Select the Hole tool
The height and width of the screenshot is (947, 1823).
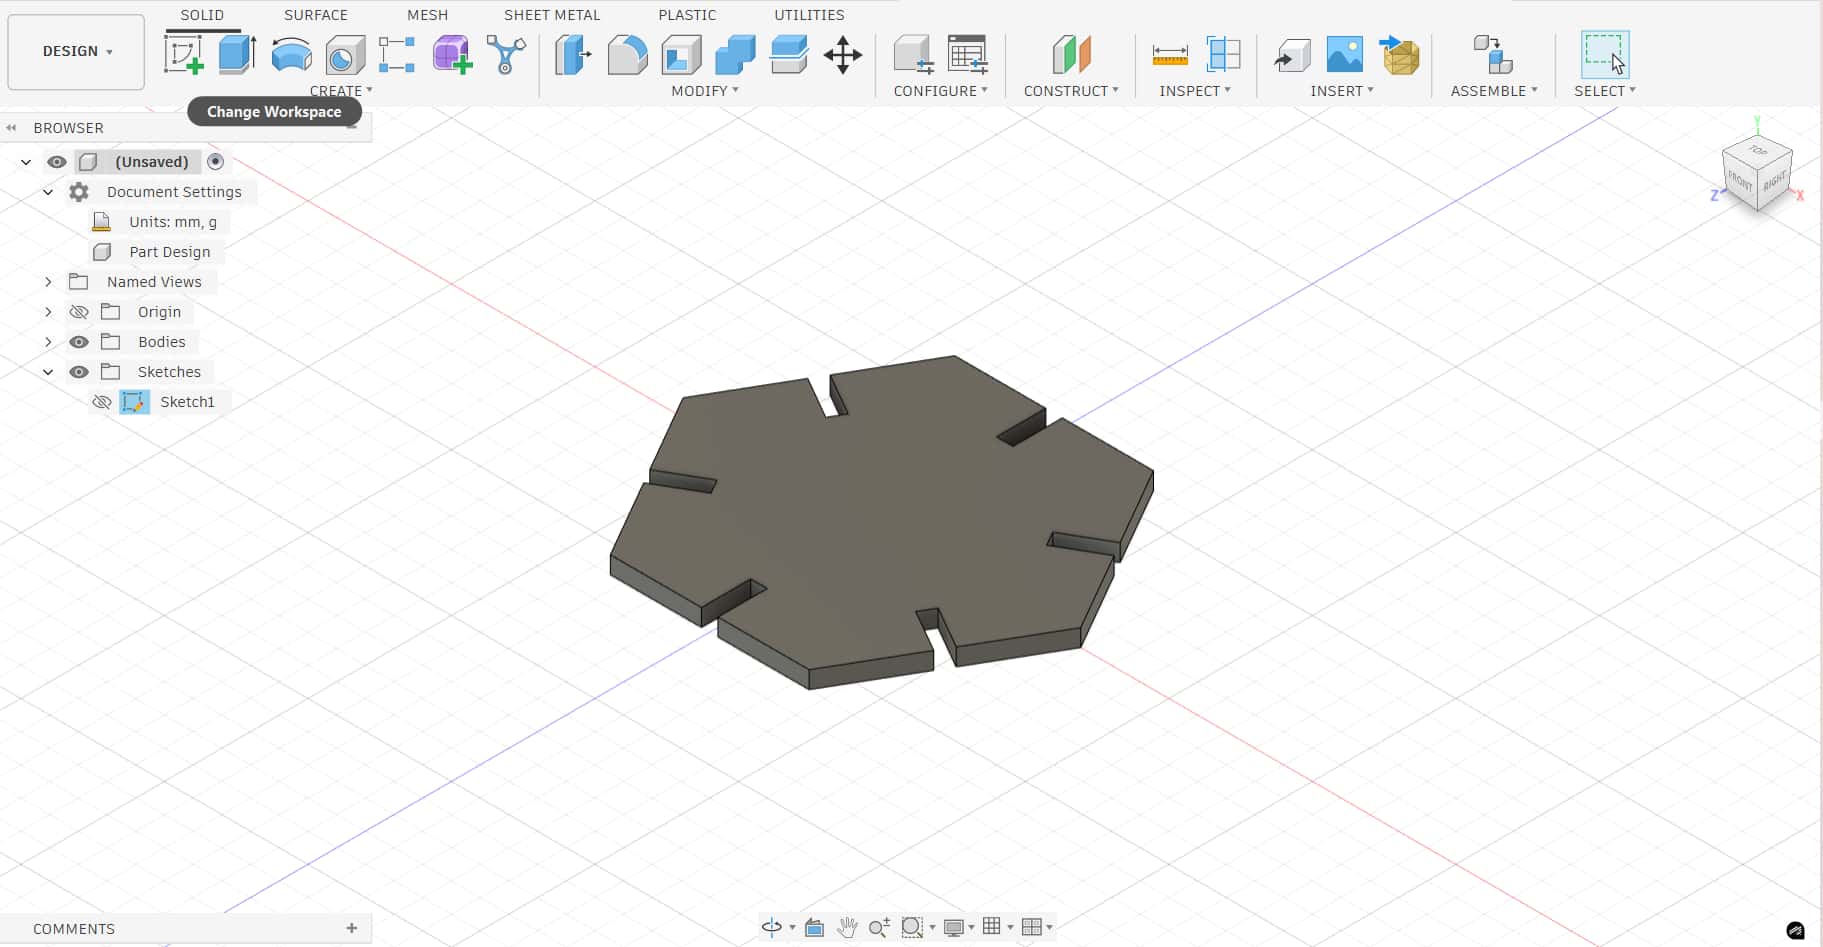click(x=345, y=54)
